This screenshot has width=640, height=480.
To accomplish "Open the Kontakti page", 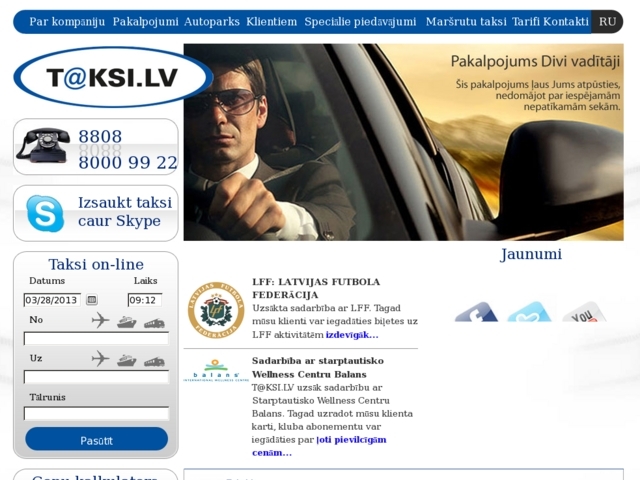I will pos(566,22).
